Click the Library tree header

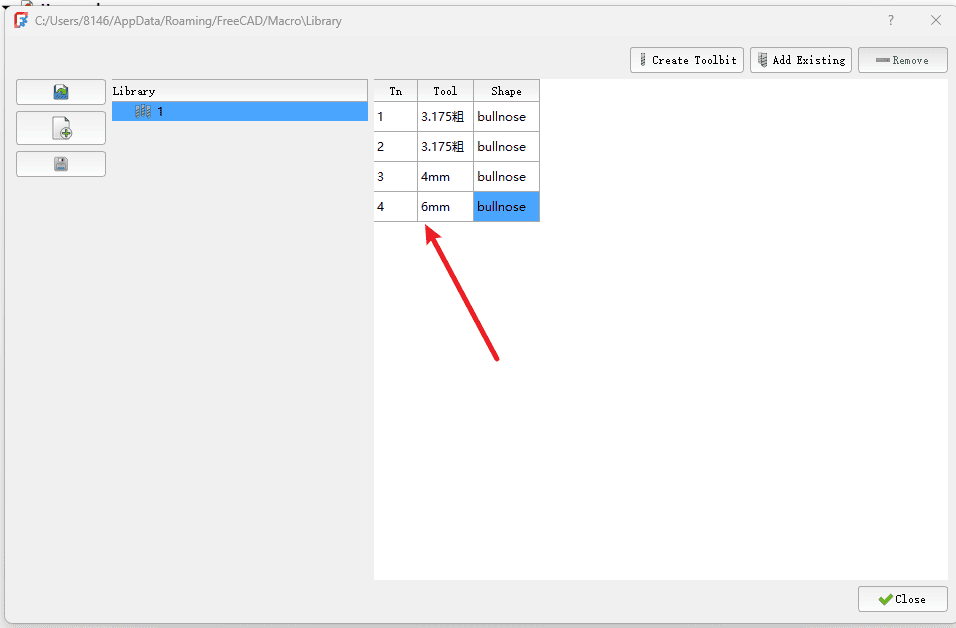[240, 91]
